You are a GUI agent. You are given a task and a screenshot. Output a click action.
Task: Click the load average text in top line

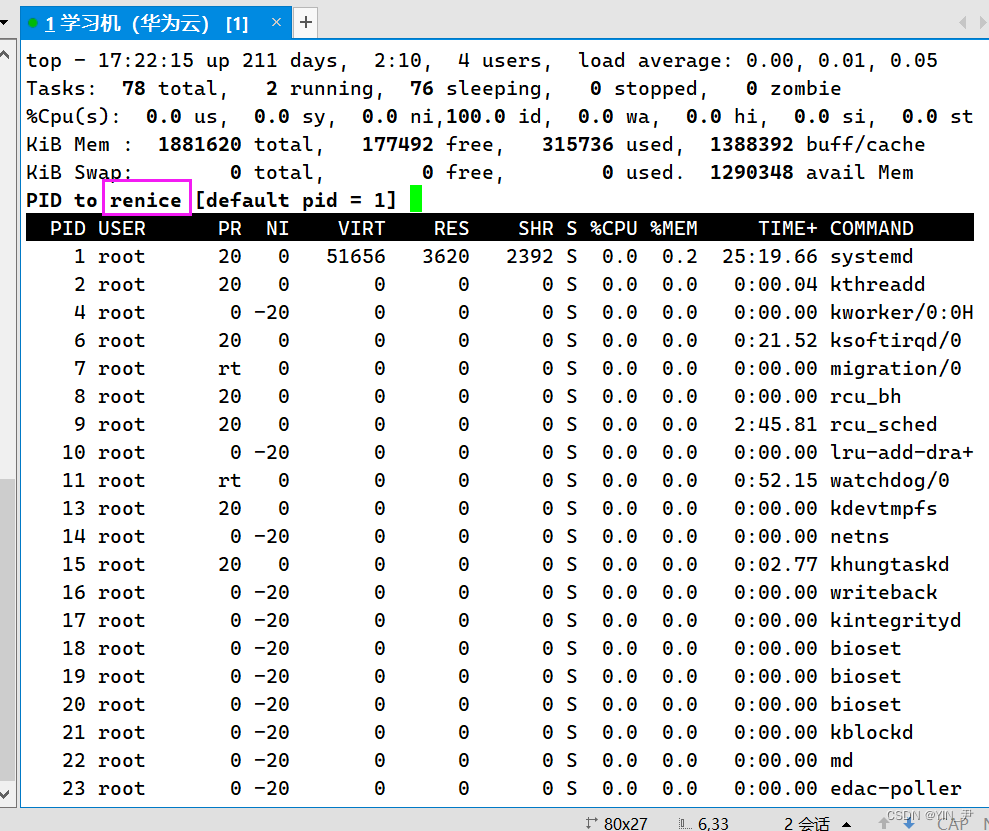click(655, 61)
